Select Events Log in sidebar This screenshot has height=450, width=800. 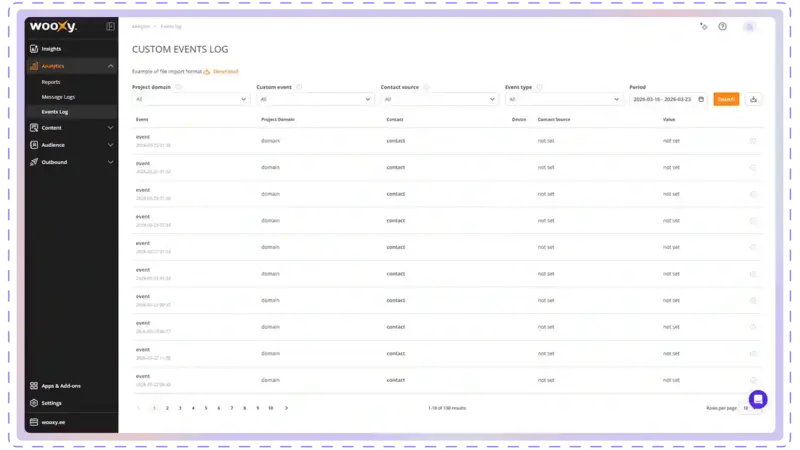pos(55,112)
